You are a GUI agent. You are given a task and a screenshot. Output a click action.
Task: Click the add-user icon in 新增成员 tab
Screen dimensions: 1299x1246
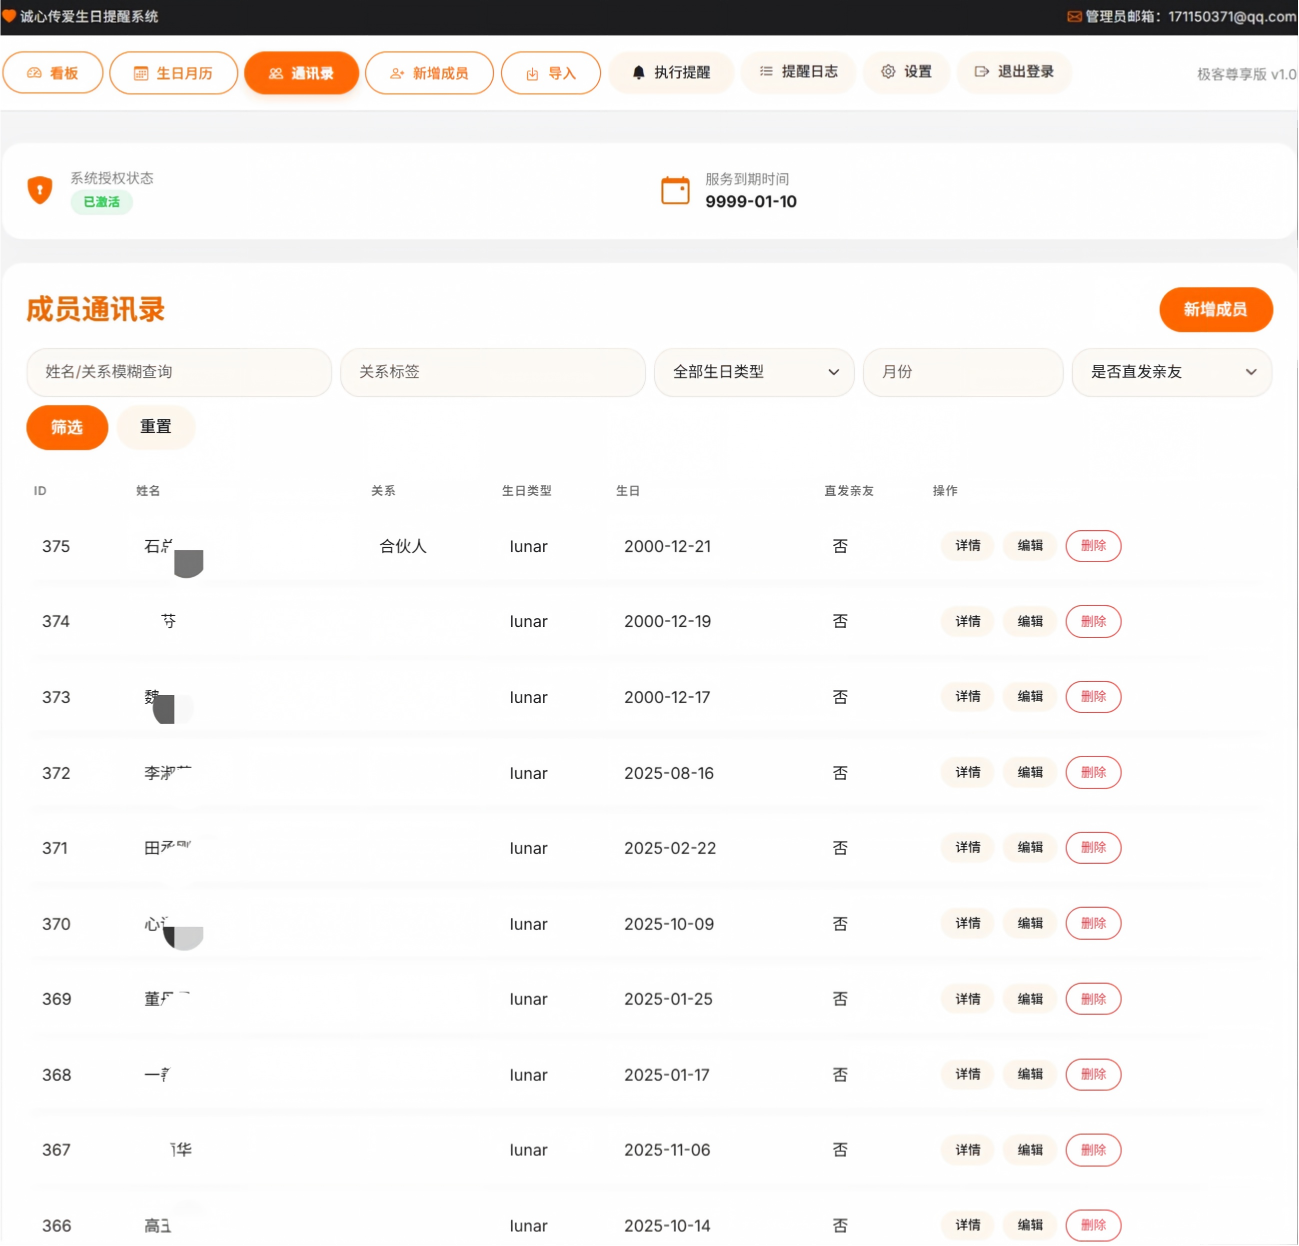pyautogui.click(x=397, y=73)
